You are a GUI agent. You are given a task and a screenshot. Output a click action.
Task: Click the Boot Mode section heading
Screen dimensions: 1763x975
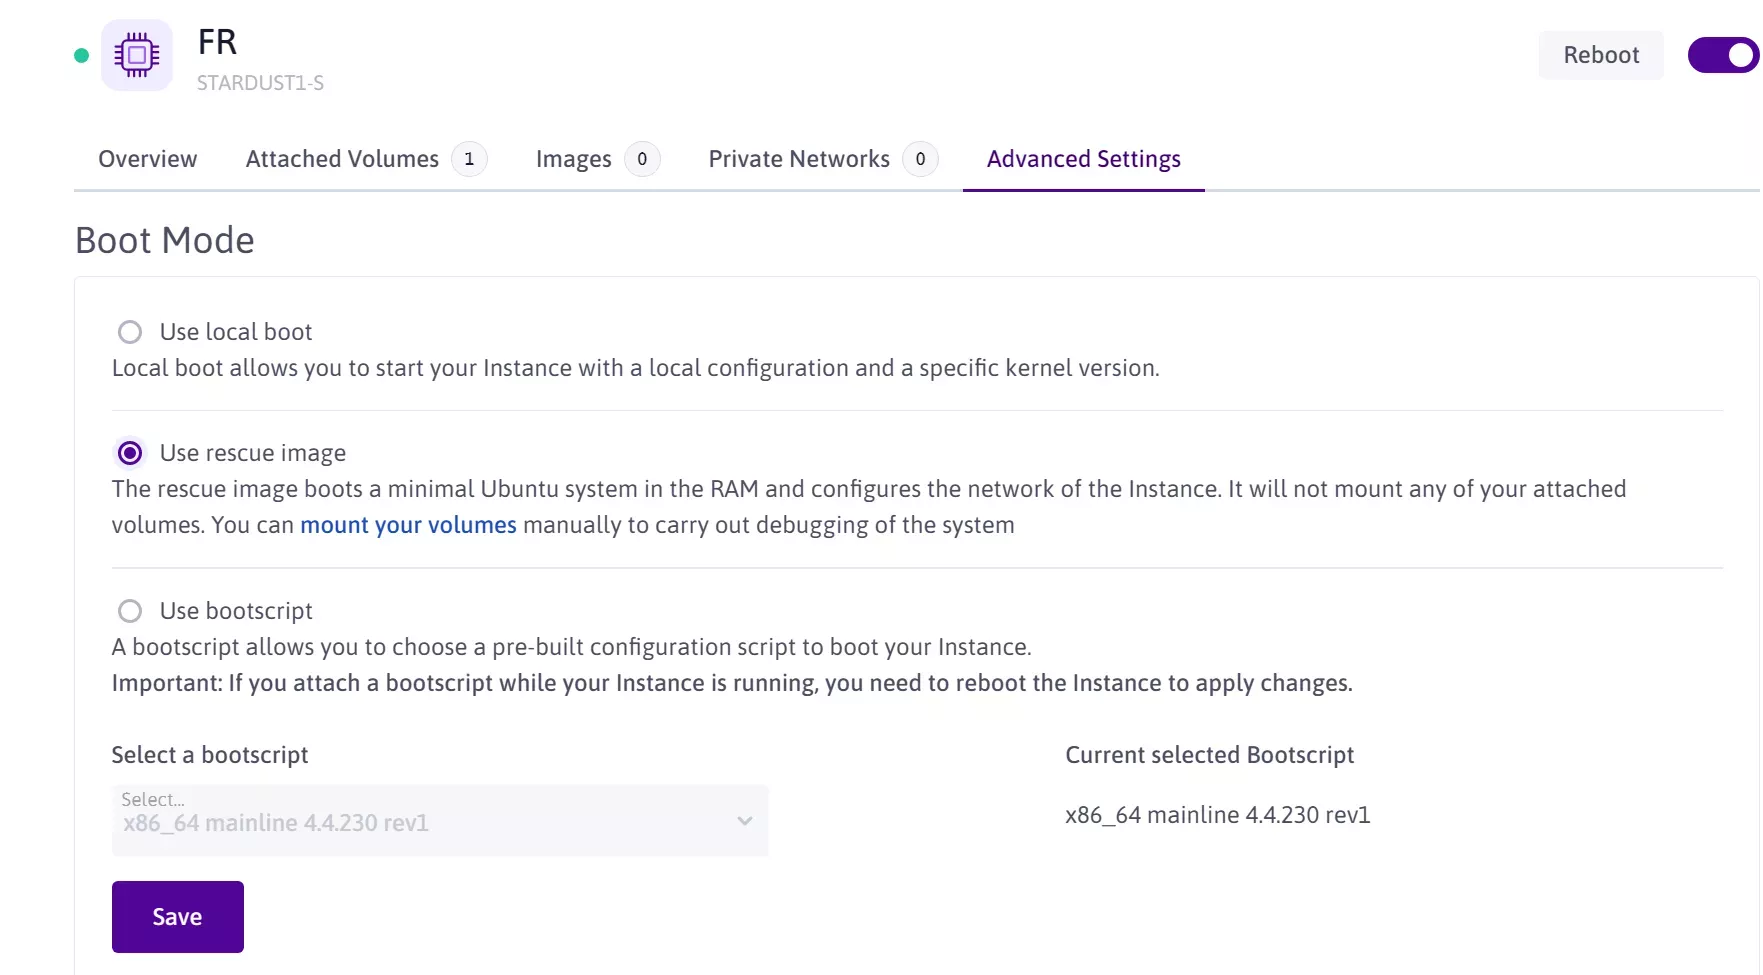pos(165,240)
